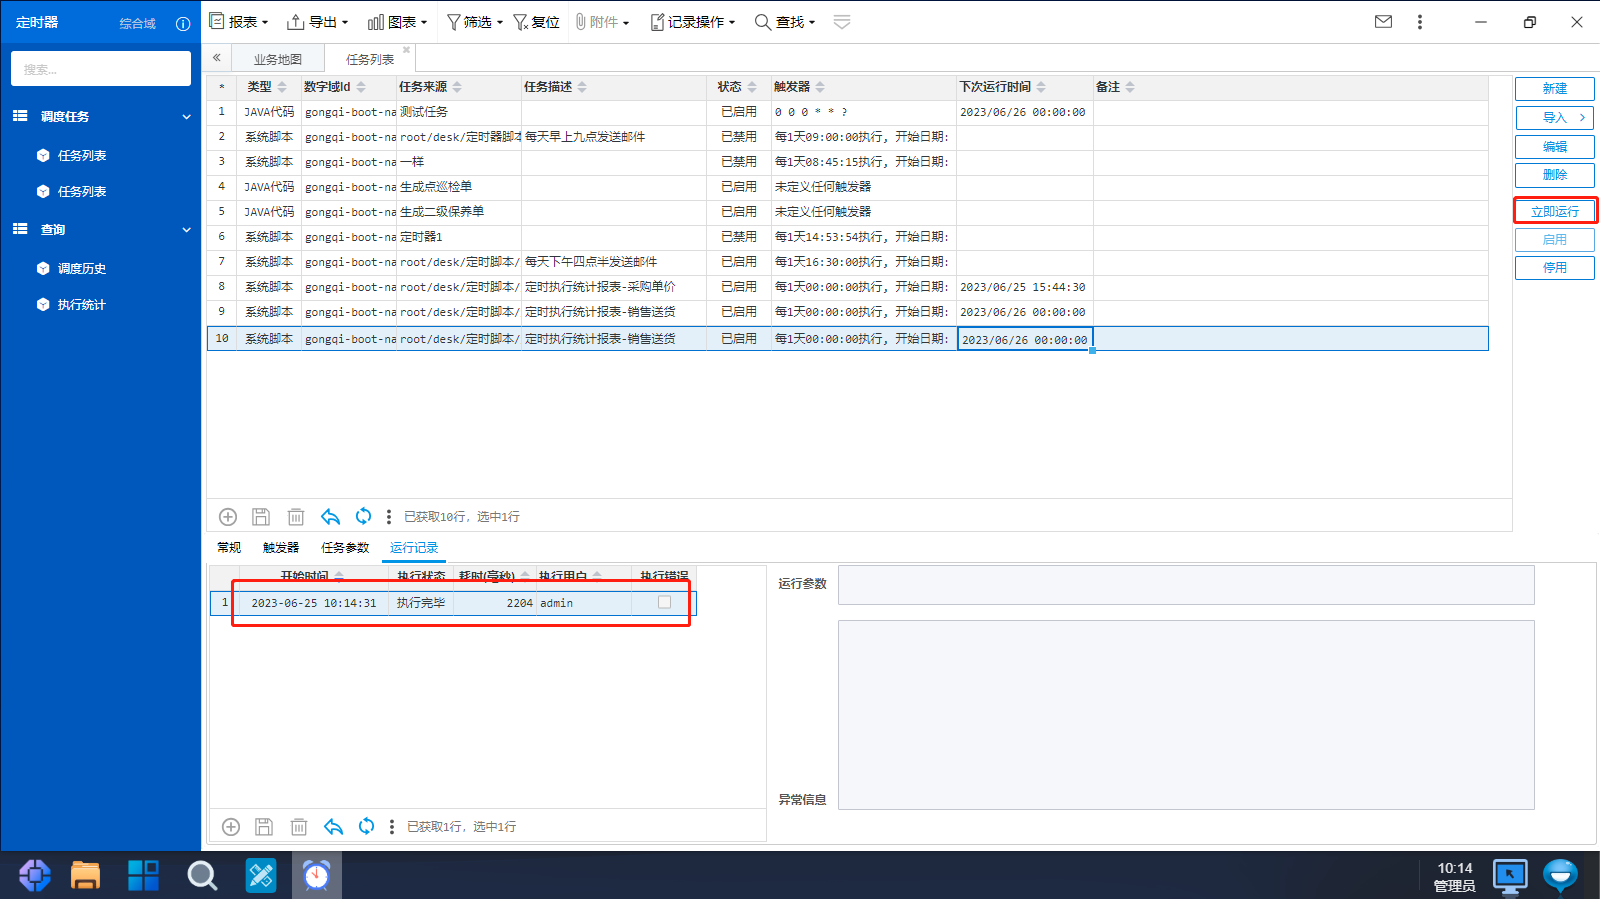The height and width of the screenshot is (899, 1600).
Task: Open the magnifier search app in taskbar
Action: pos(202,875)
